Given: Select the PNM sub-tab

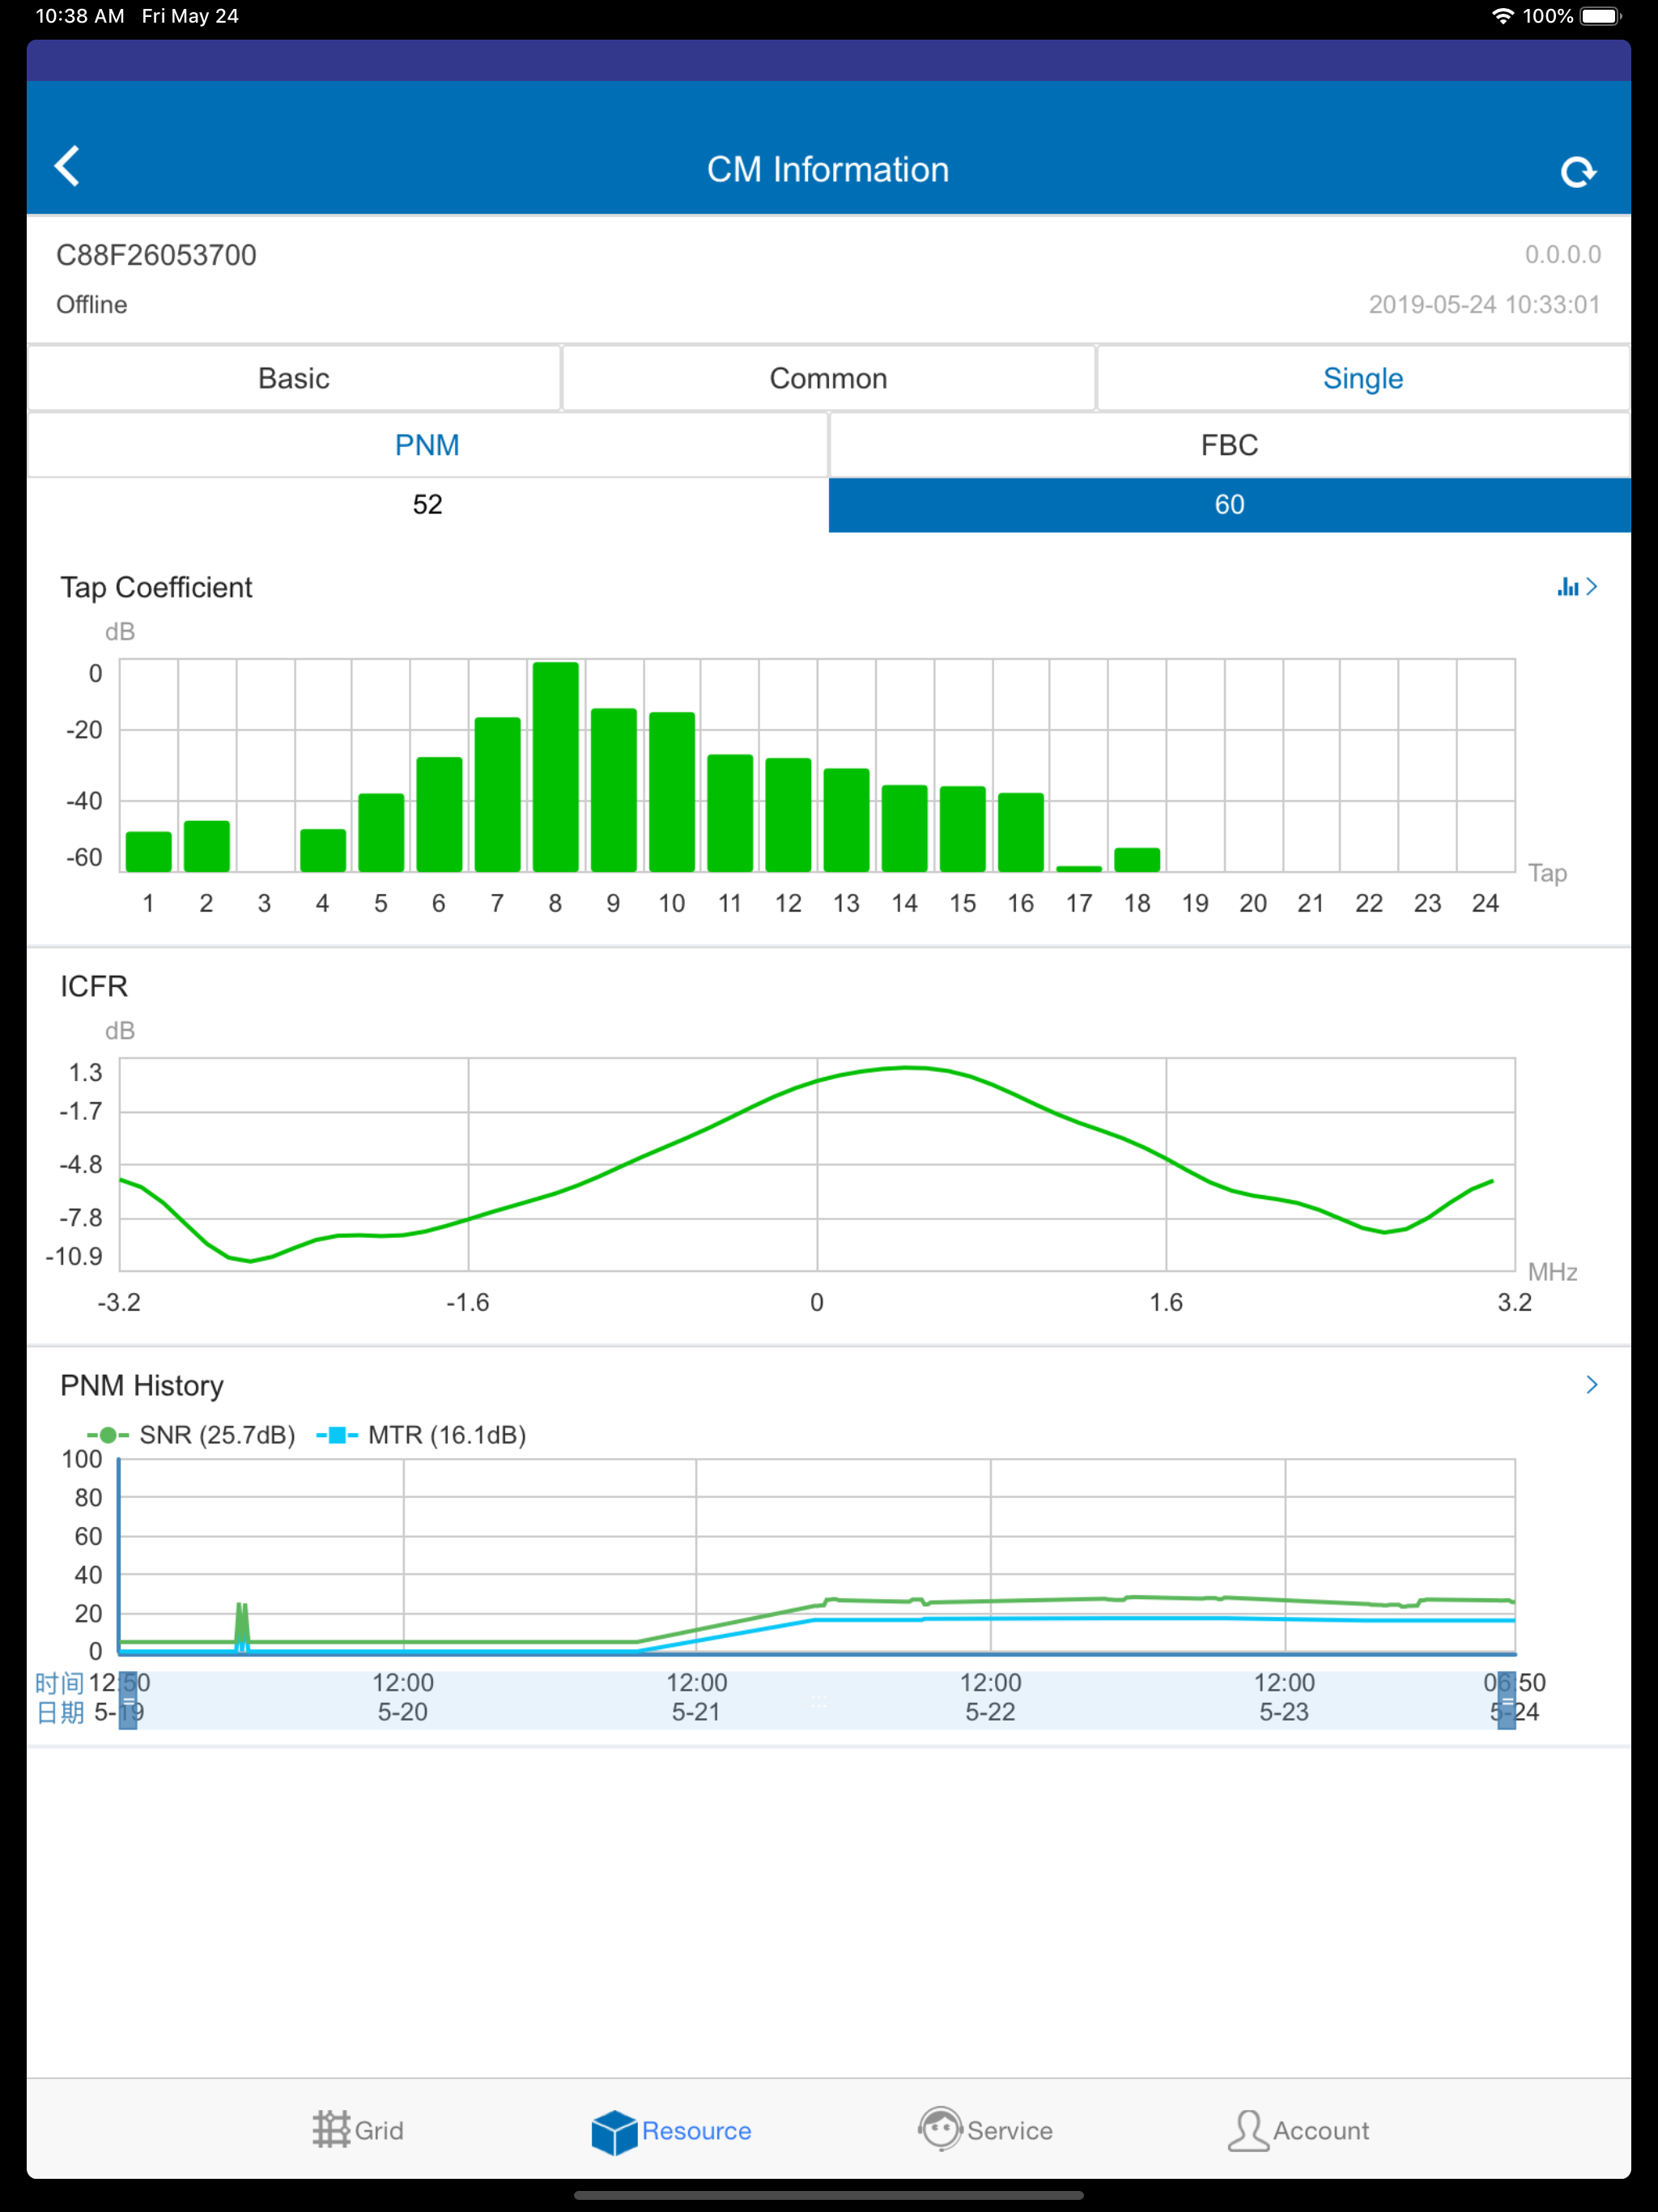Looking at the screenshot, I should [x=427, y=445].
